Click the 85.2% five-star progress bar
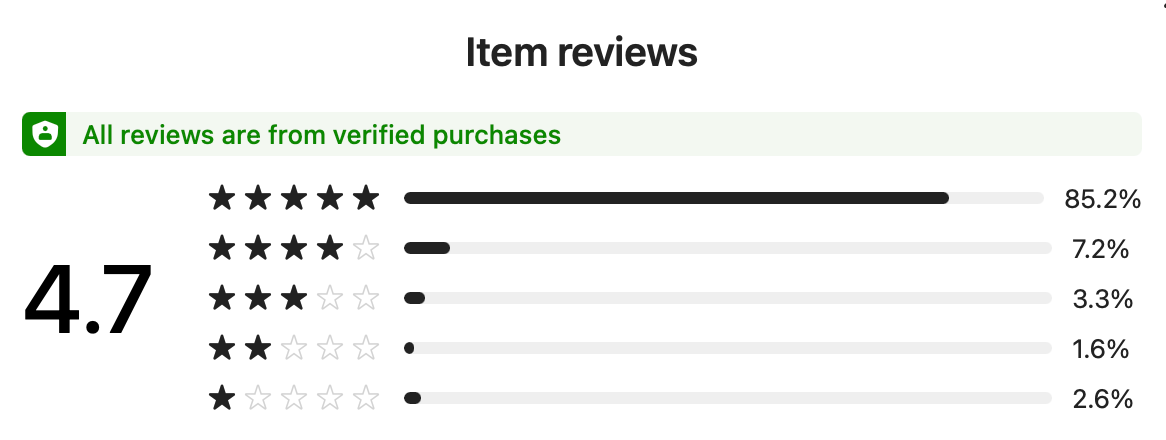This screenshot has width=1166, height=440. (x=727, y=198)
